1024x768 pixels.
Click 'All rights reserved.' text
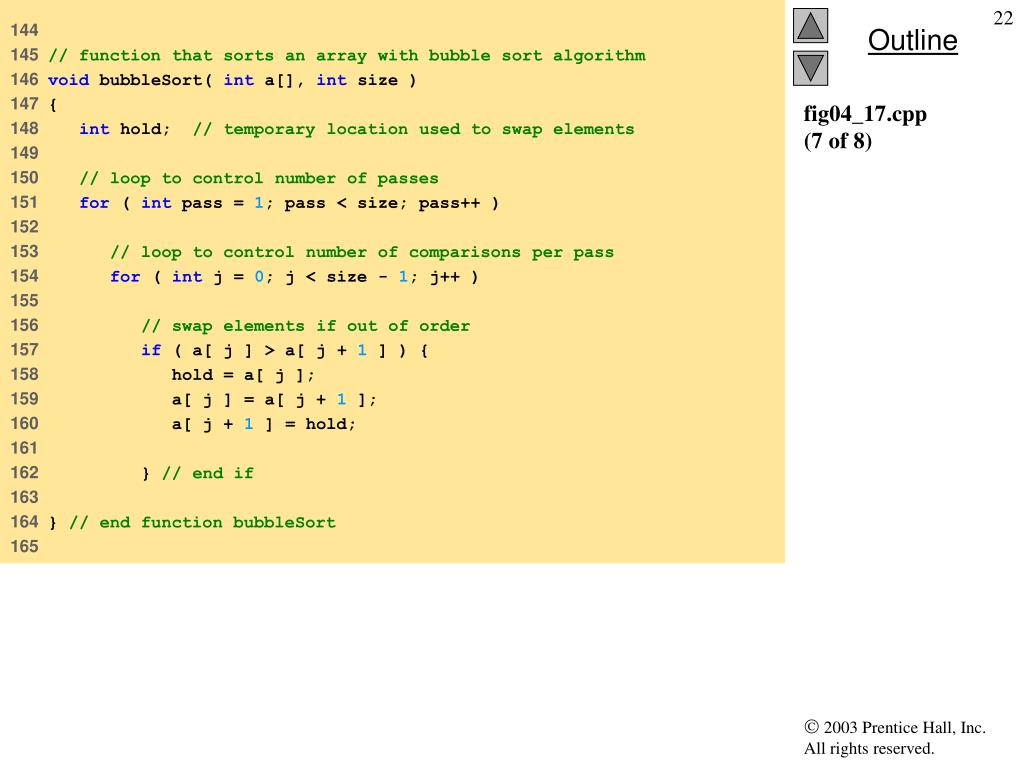[x=869, y=748]
